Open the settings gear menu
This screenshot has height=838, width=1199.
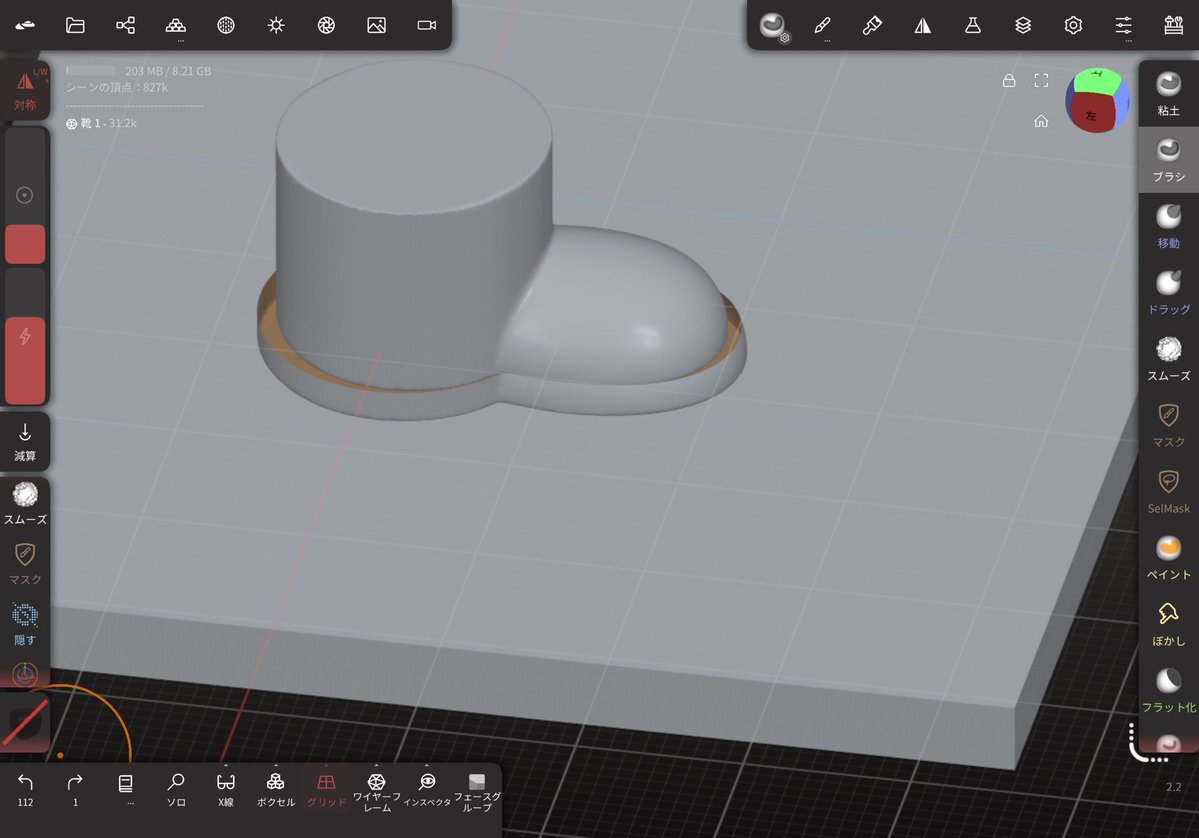tap(1073, 25)
